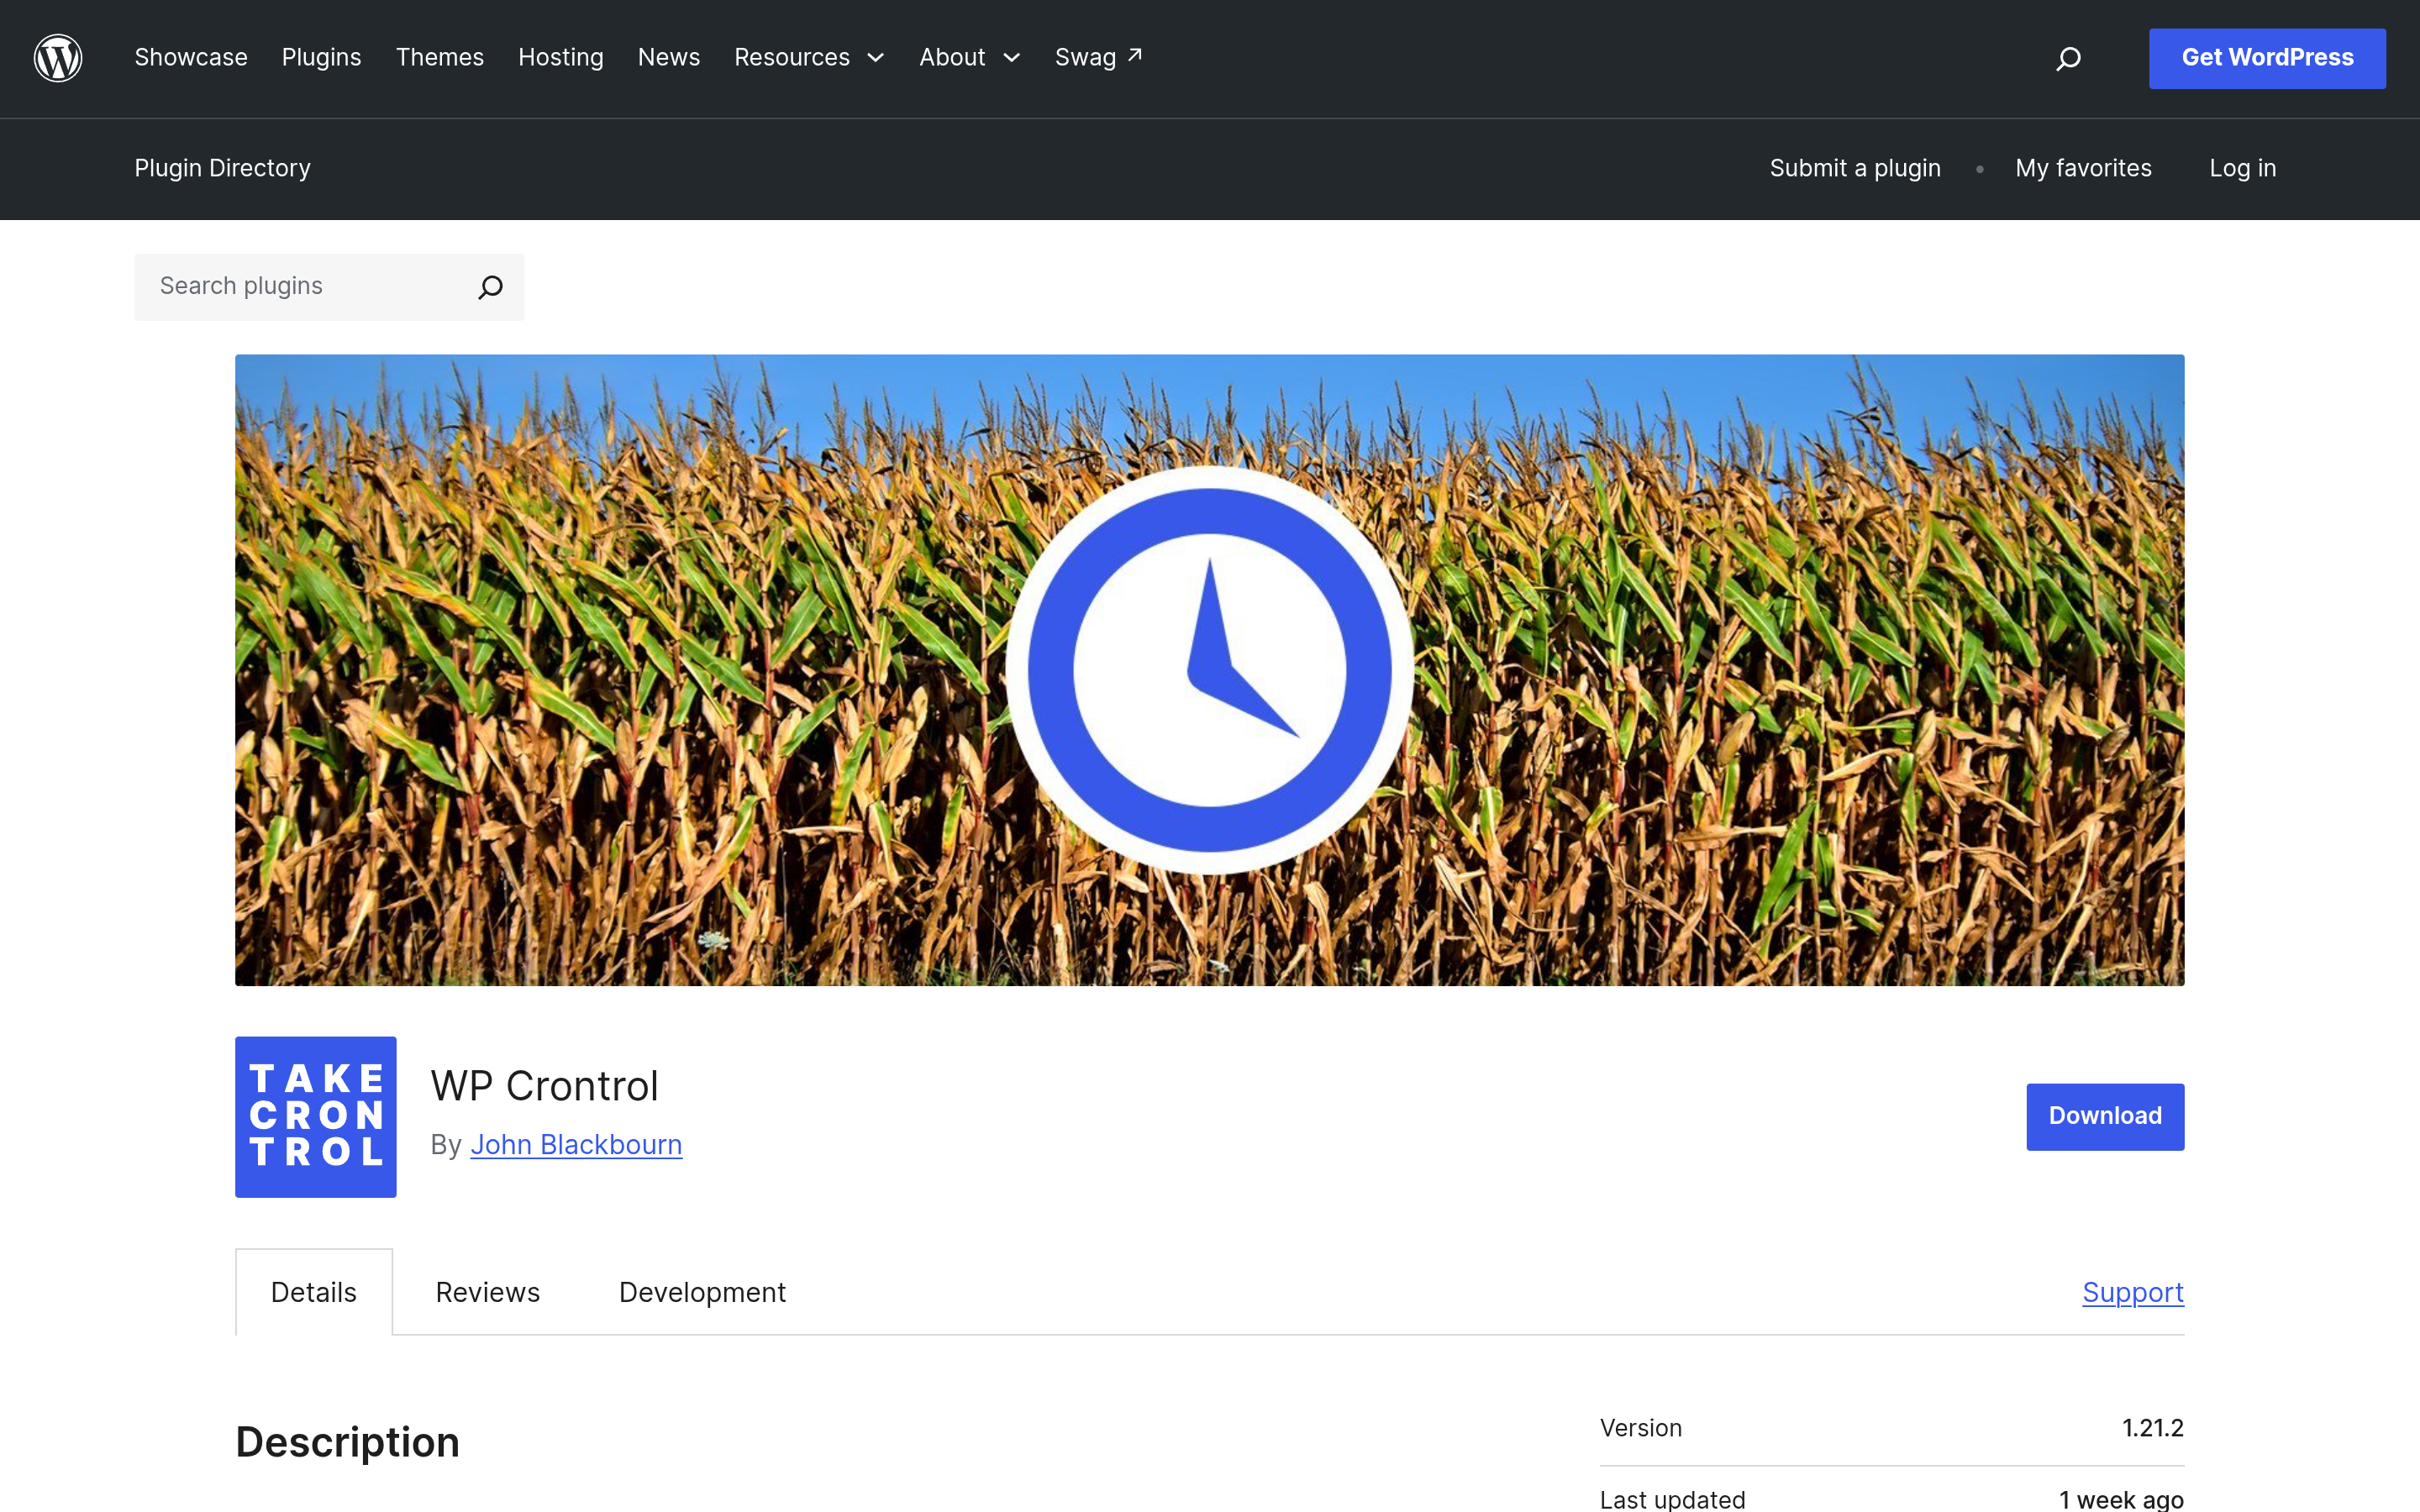Click the search plugins magnifier icon

click(x=490, y=288)
